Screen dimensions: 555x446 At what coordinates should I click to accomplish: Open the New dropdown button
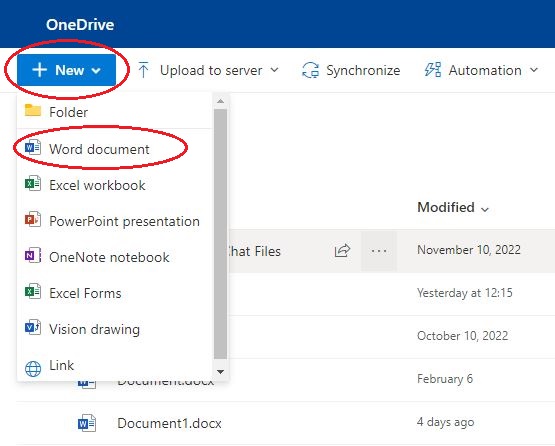coord(66,70)
